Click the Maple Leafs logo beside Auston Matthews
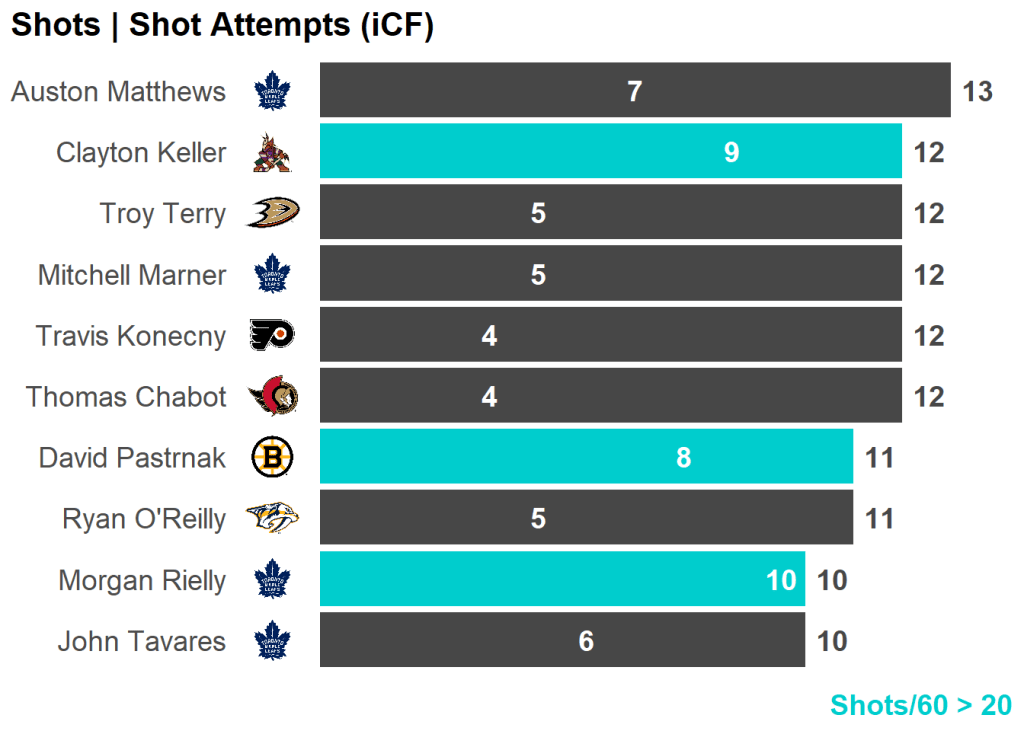Image resolution: width=1024 pixels, height=731 pixels. (272, 92)
